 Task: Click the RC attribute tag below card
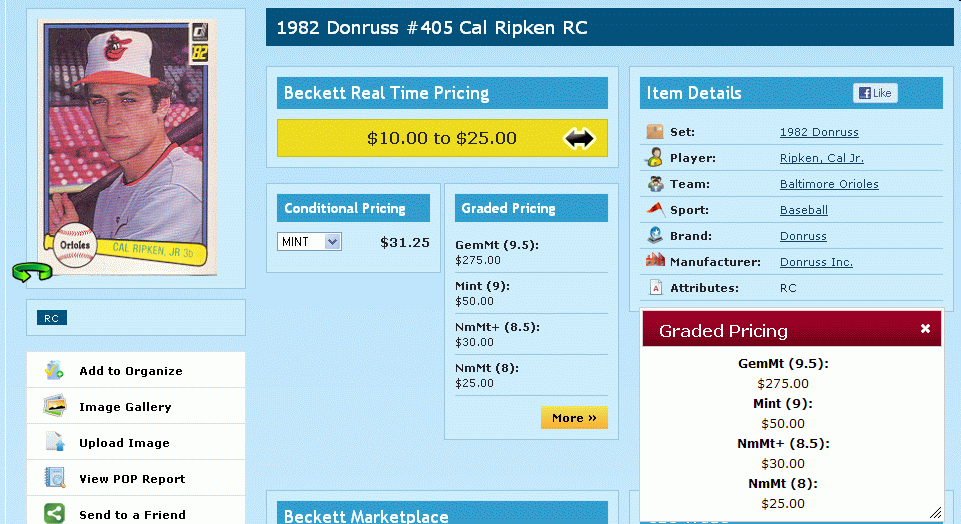tap(51, 318)
